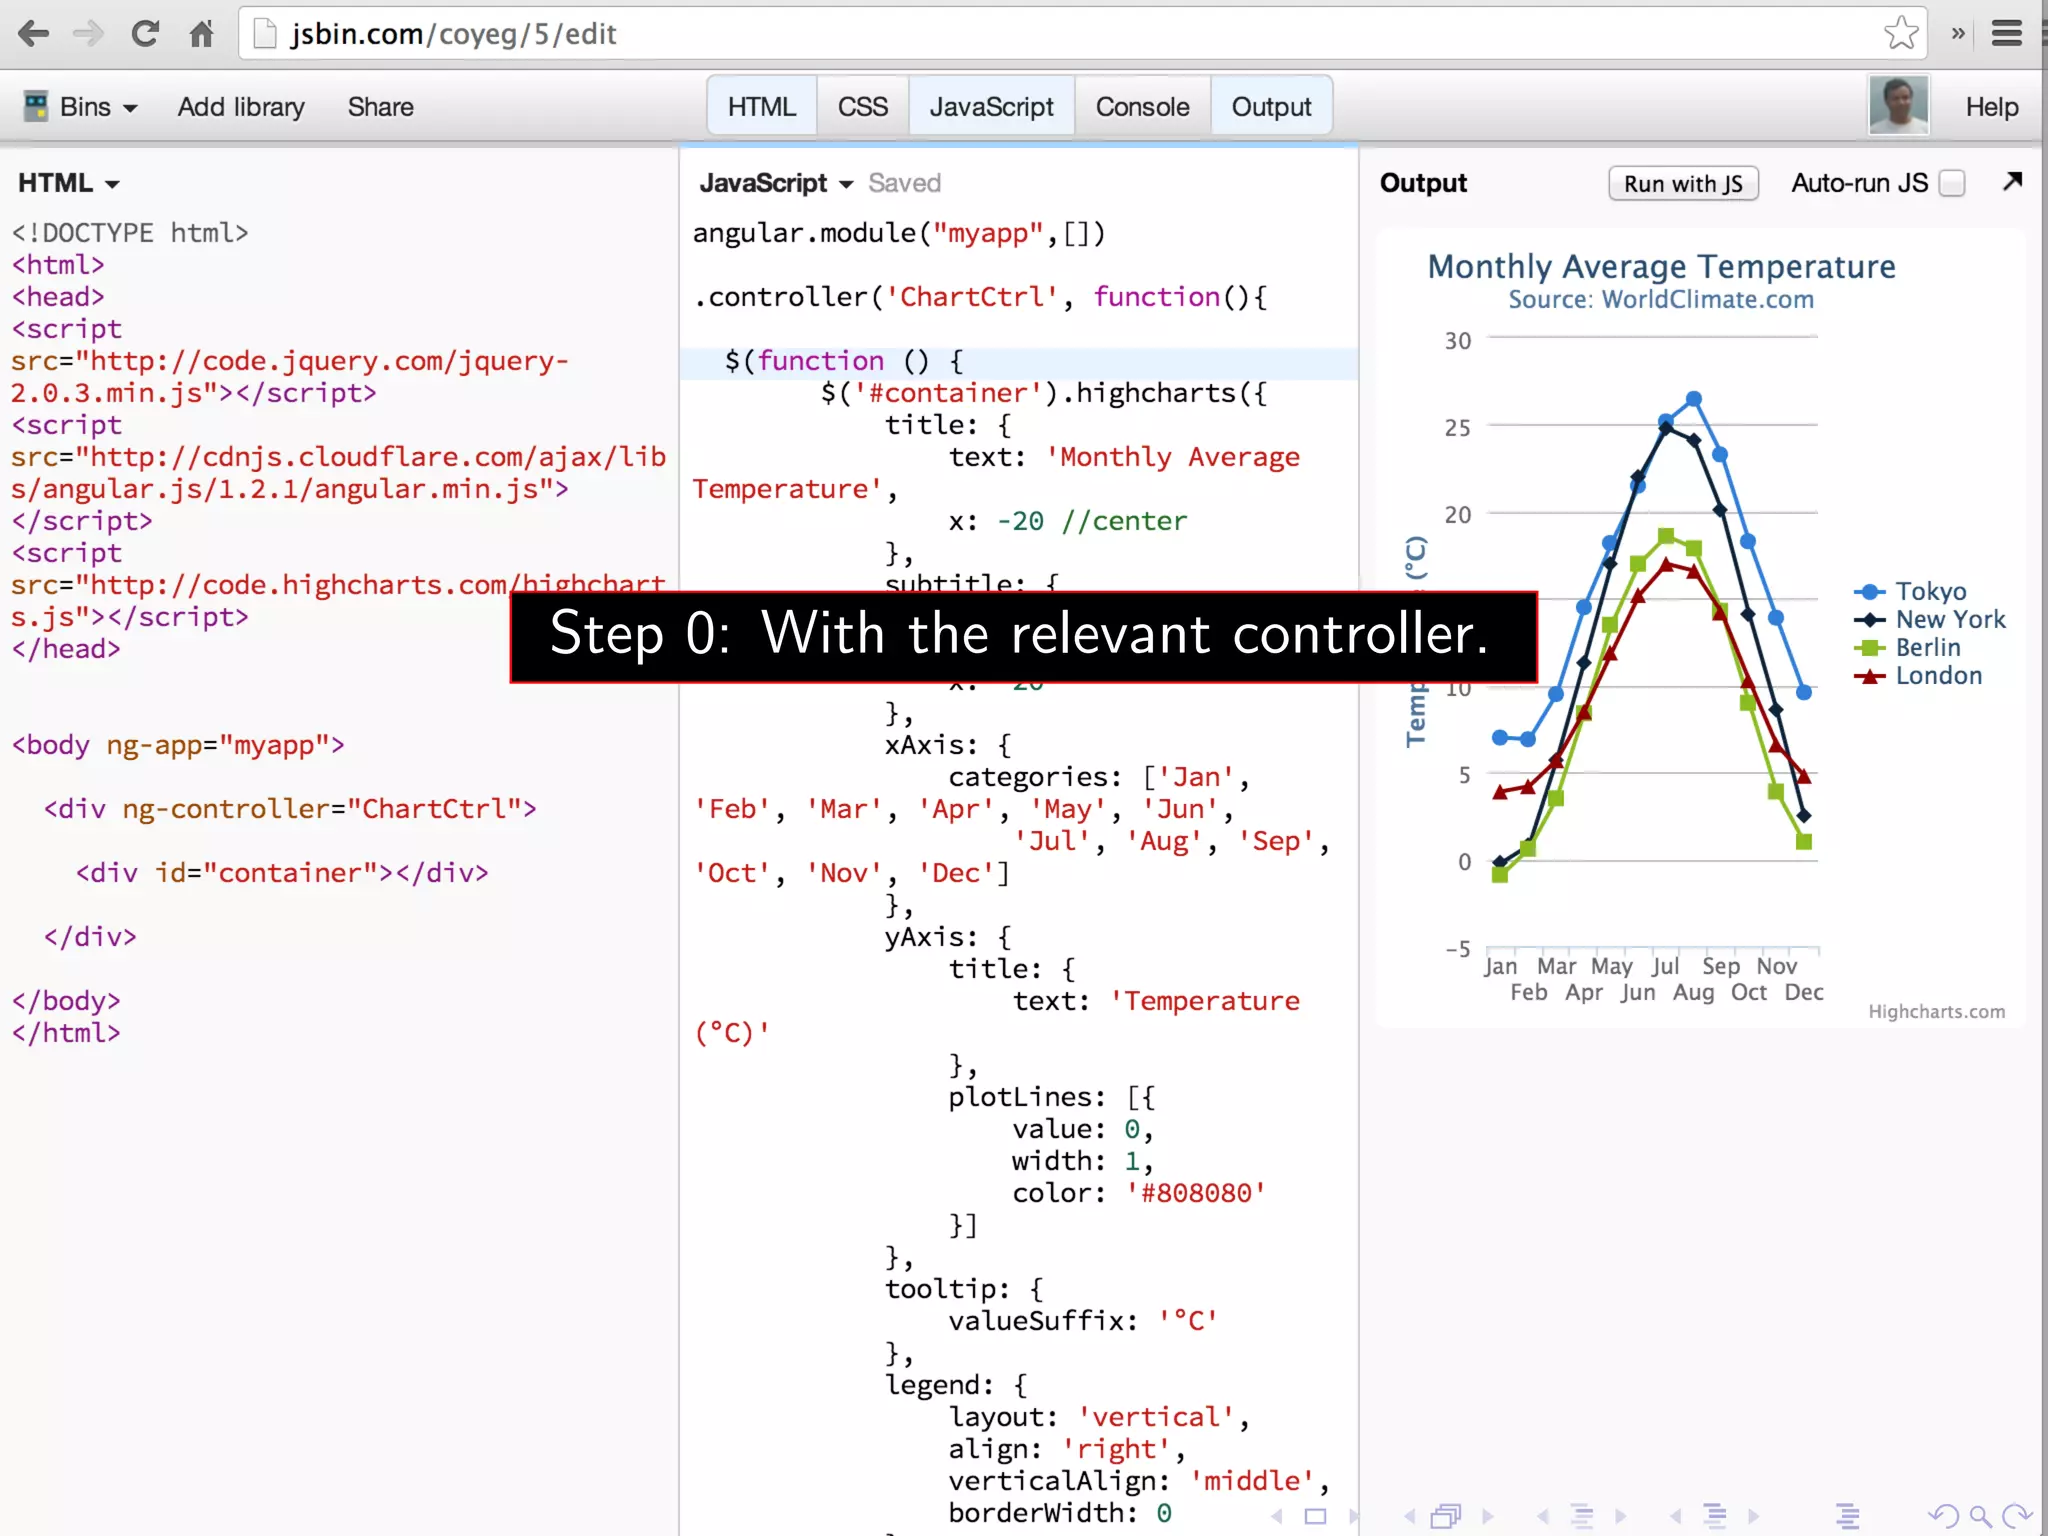
Task: Click the beamer search magnifier icon
Action: pos(1978,1516)
